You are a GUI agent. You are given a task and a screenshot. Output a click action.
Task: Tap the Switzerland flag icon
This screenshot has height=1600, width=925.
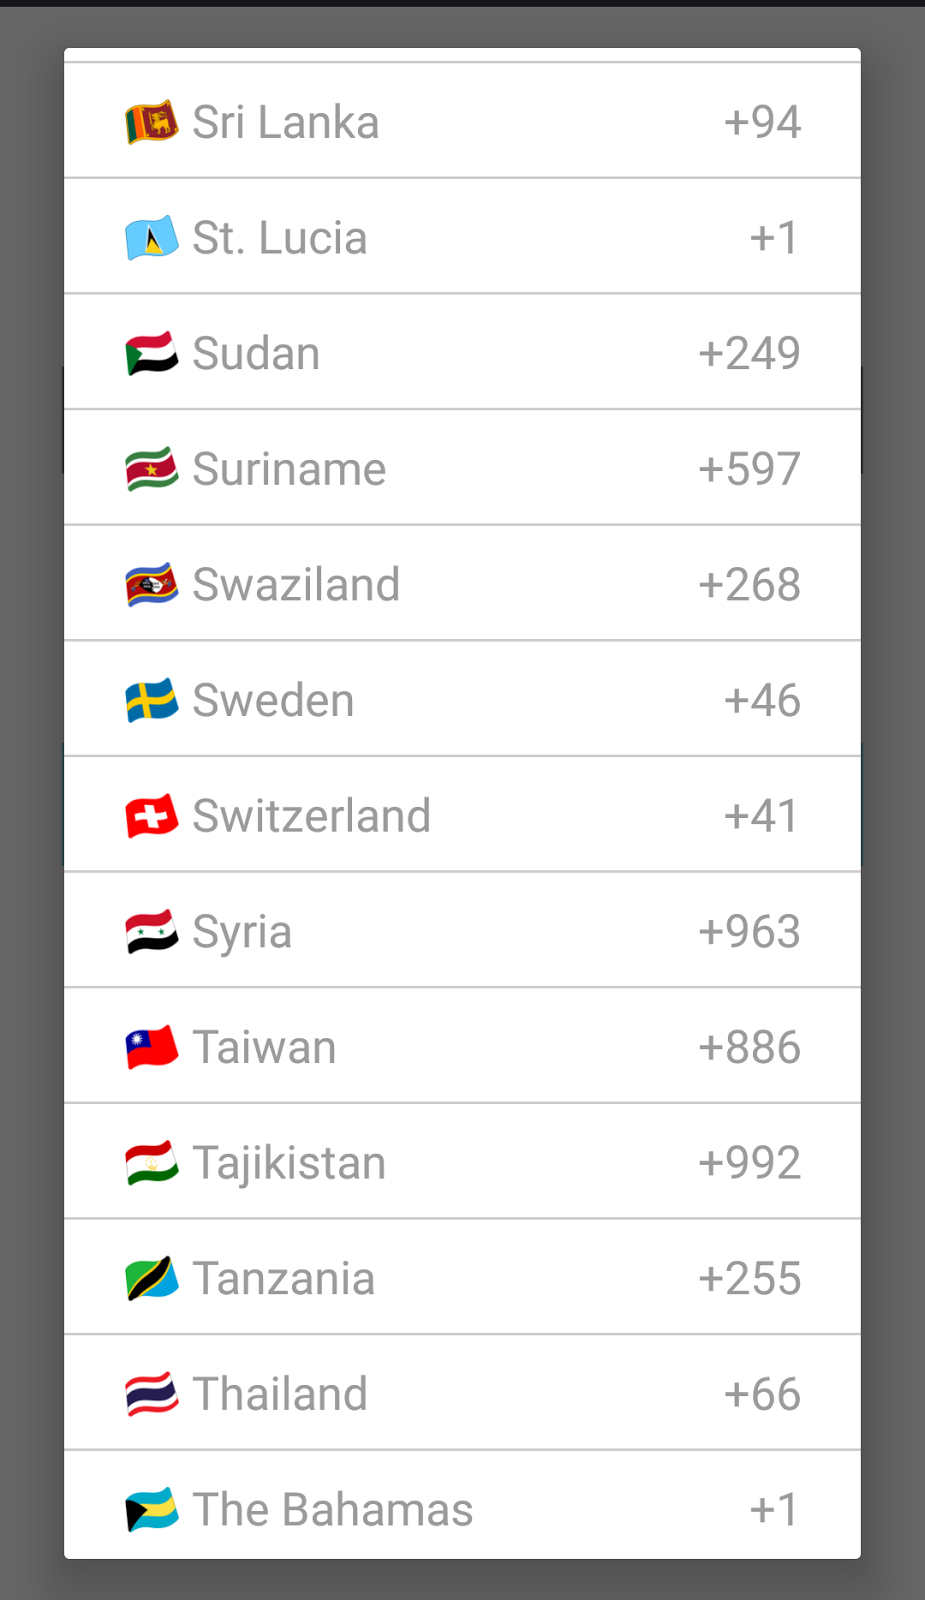tap(152, 816)
